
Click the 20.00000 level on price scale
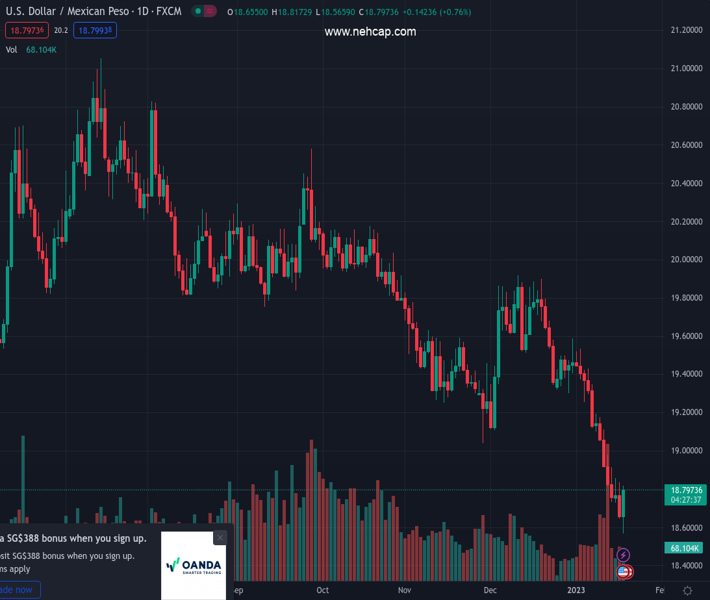684,260
